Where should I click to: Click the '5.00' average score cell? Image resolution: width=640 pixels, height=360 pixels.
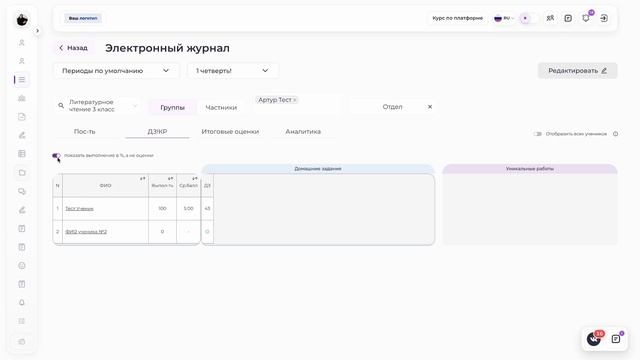pos(188,209)
